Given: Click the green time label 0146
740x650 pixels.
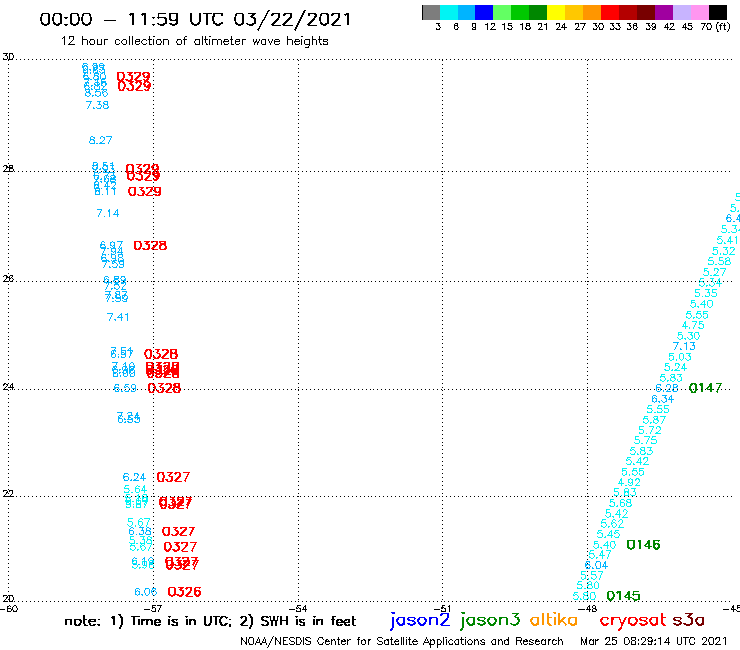Looking at the screenshot, I should click(x=643, y=545).
